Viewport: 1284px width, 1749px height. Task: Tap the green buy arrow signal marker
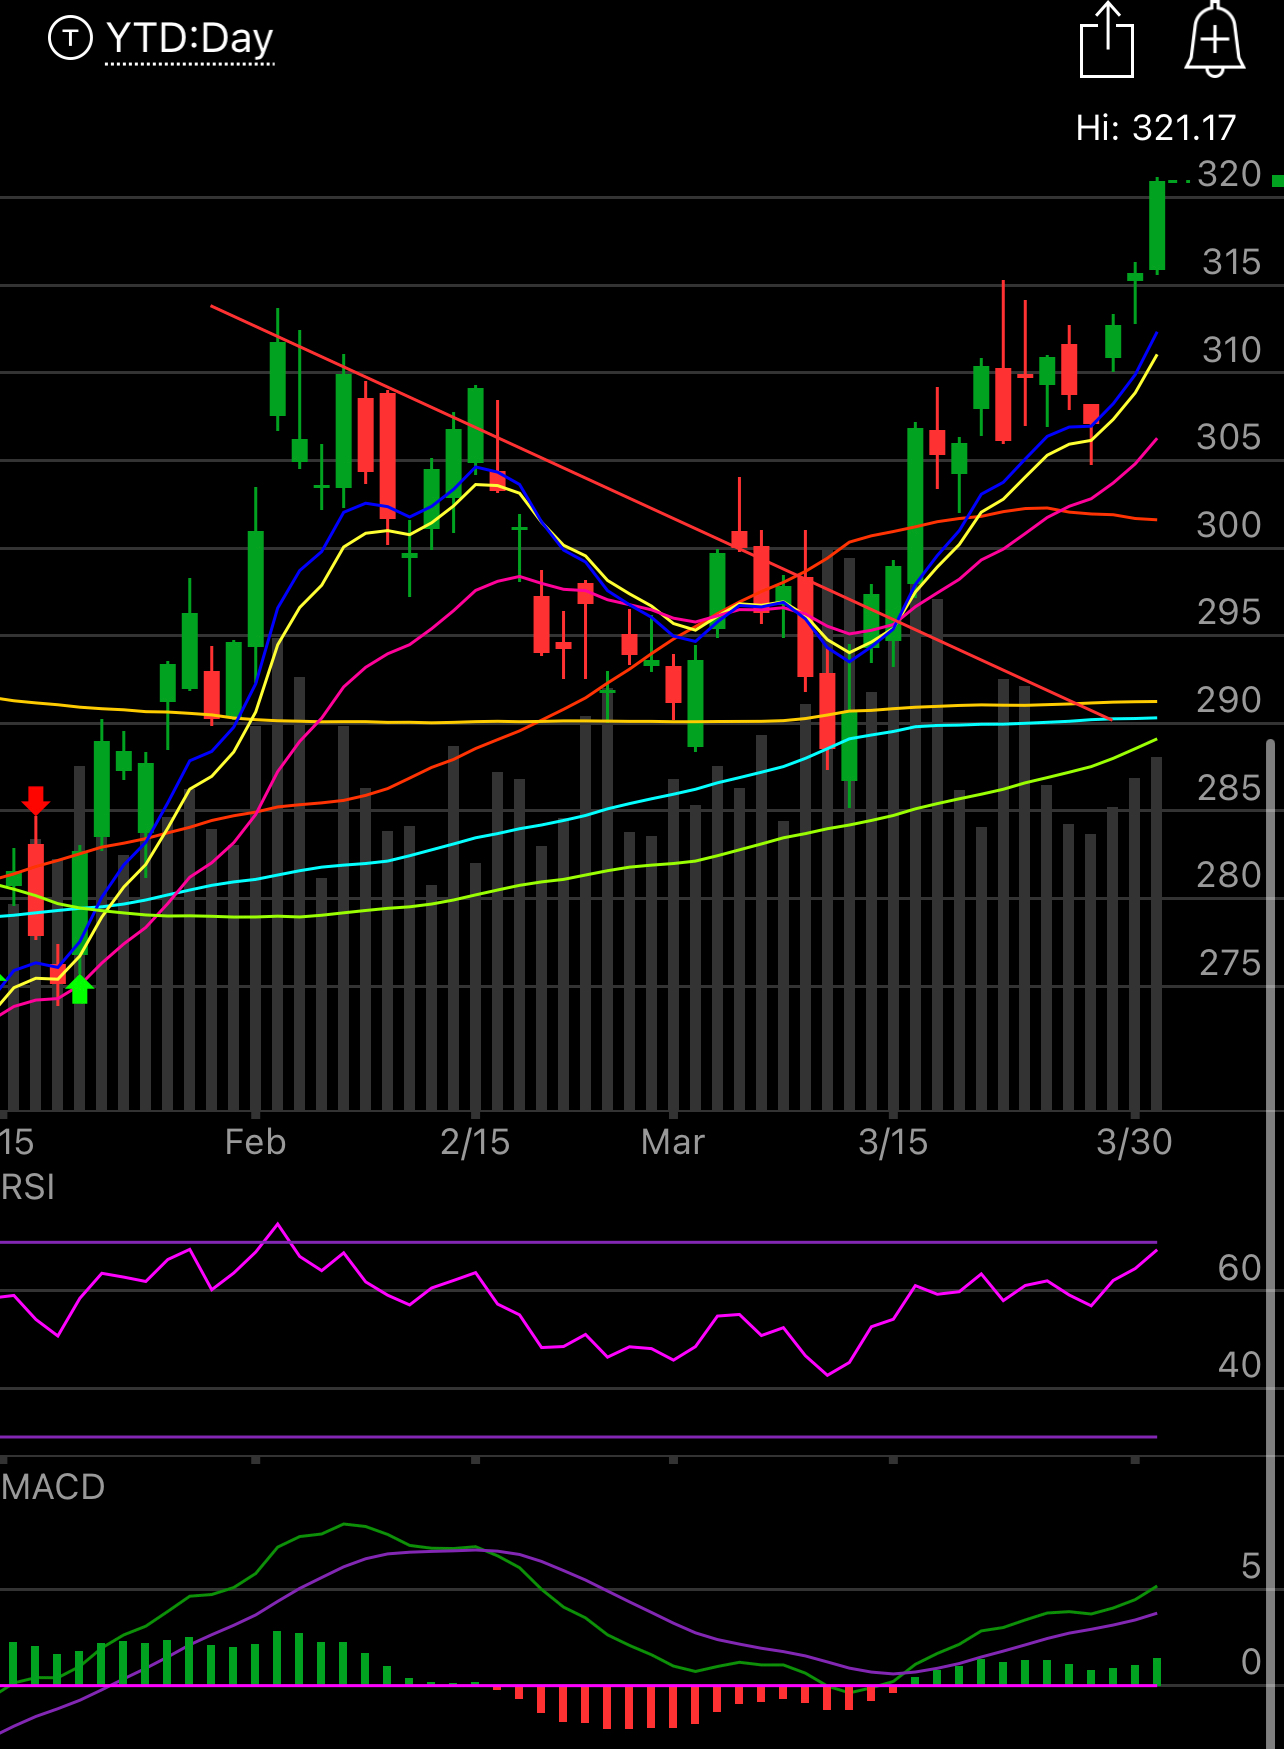click(x=80, y=989)
